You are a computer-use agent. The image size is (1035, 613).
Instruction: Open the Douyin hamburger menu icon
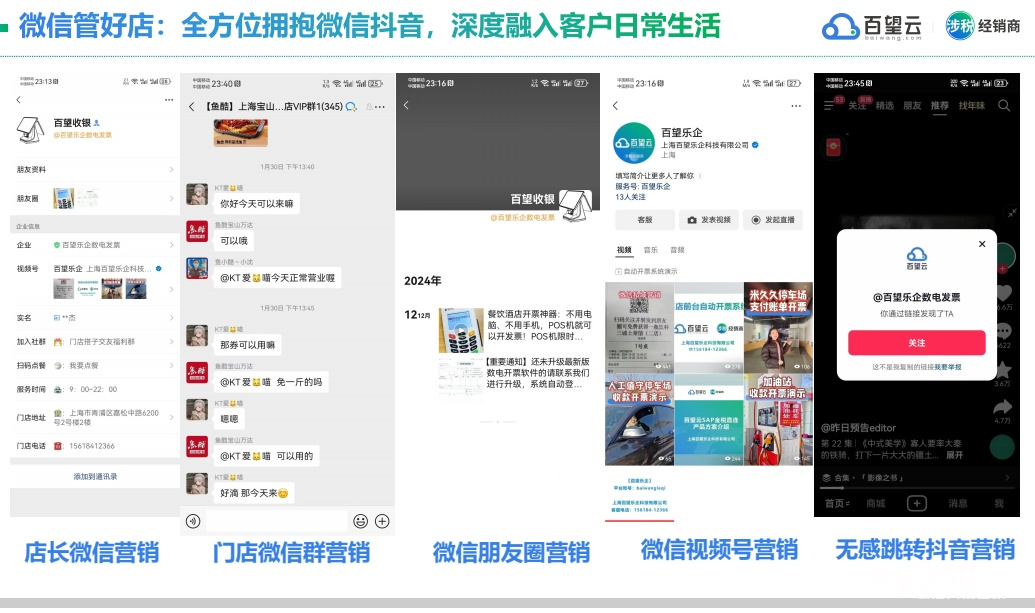tap(828, 105)
